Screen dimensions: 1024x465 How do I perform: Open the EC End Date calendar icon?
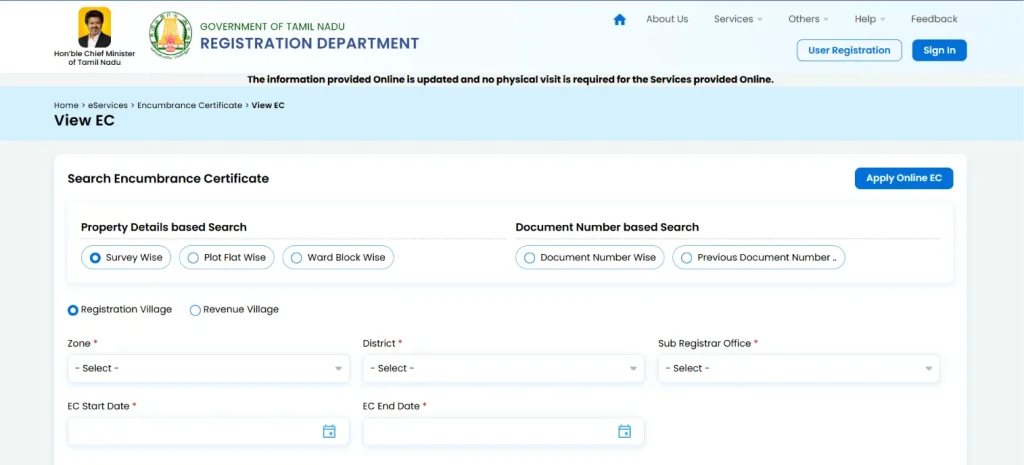pyautogui.click(x=624, y=431)
